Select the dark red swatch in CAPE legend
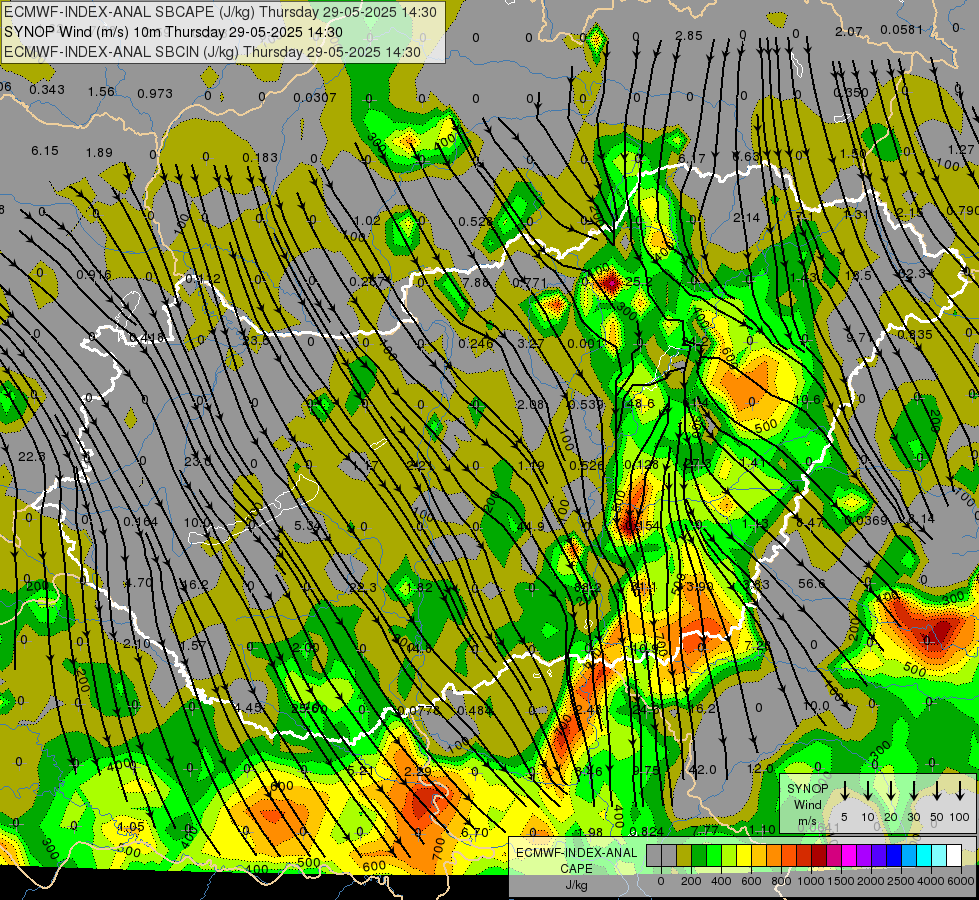 (x=819, y=855)
